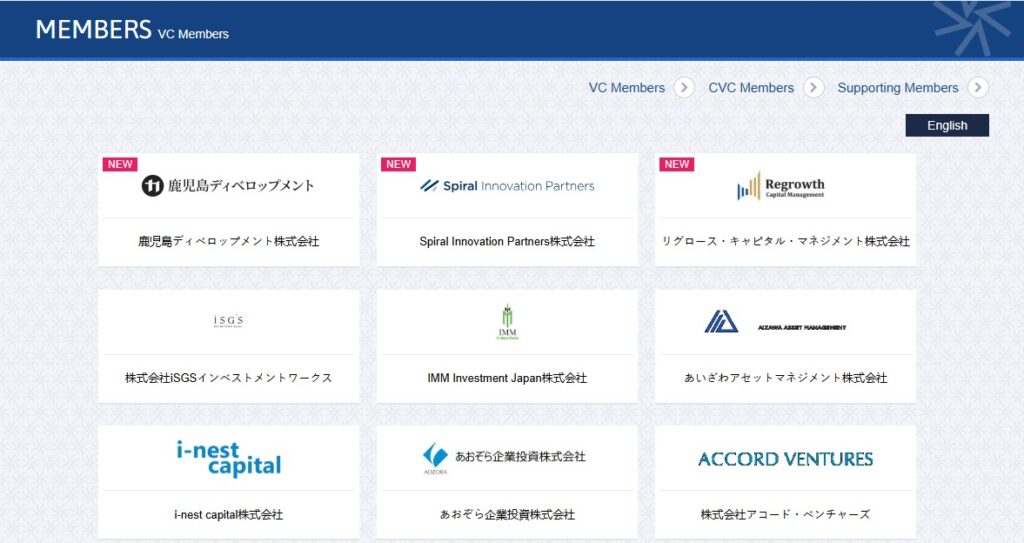Open i-nest capital株式会社 name text
The width and height of the screenshot is (1024, 543).
click(x=229, y=514)
